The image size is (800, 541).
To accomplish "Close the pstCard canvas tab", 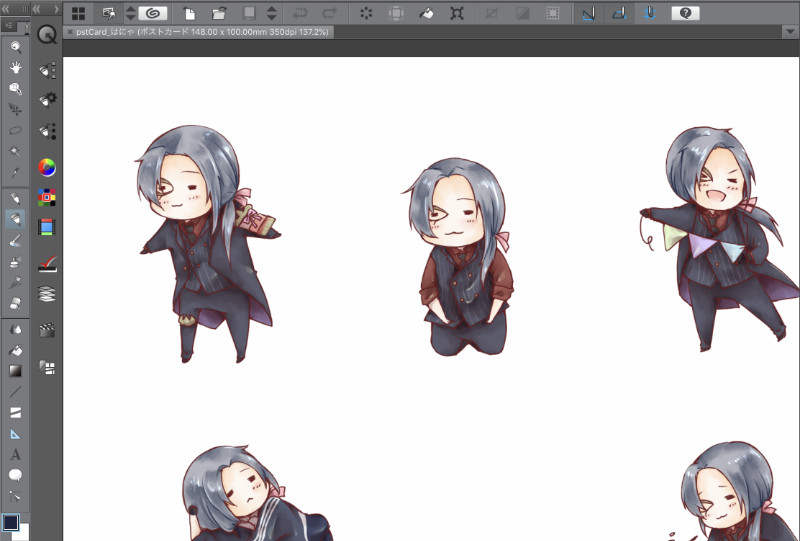I will pyautogui.click(x=70, y=32).
